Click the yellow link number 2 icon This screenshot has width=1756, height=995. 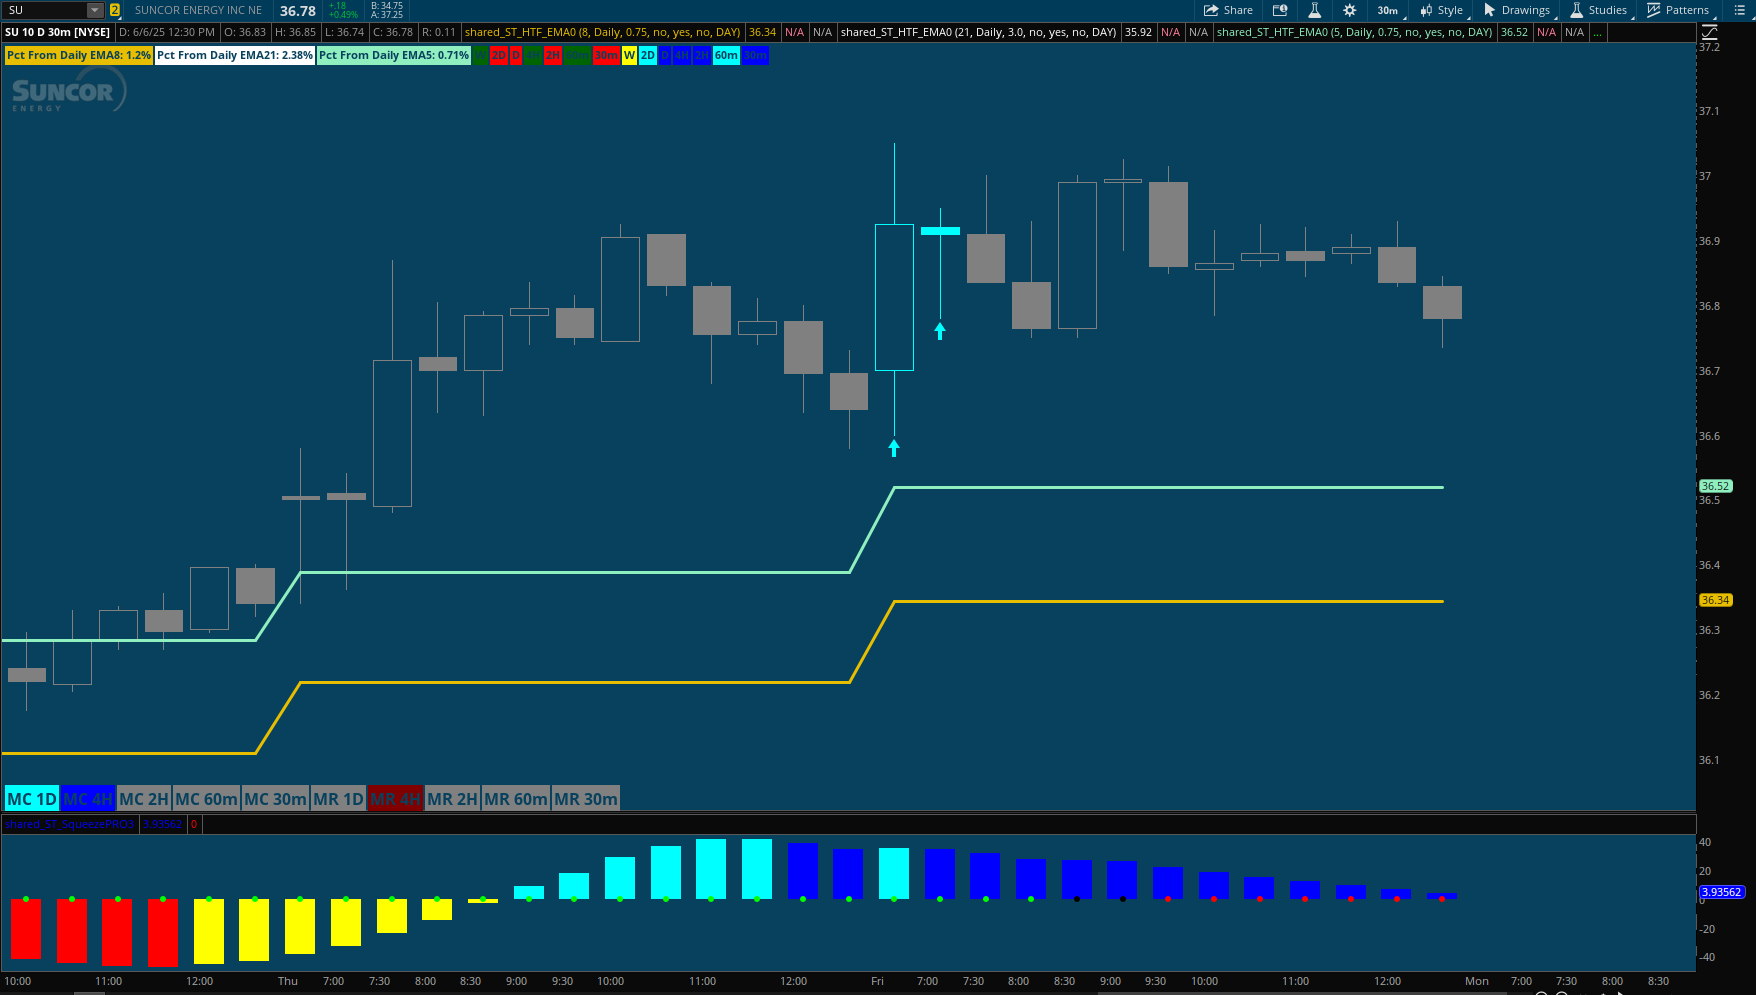click(115, 10)
